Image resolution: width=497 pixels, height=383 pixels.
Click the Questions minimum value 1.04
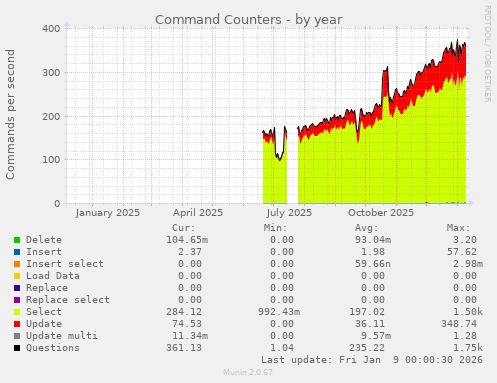pos(282,348)
